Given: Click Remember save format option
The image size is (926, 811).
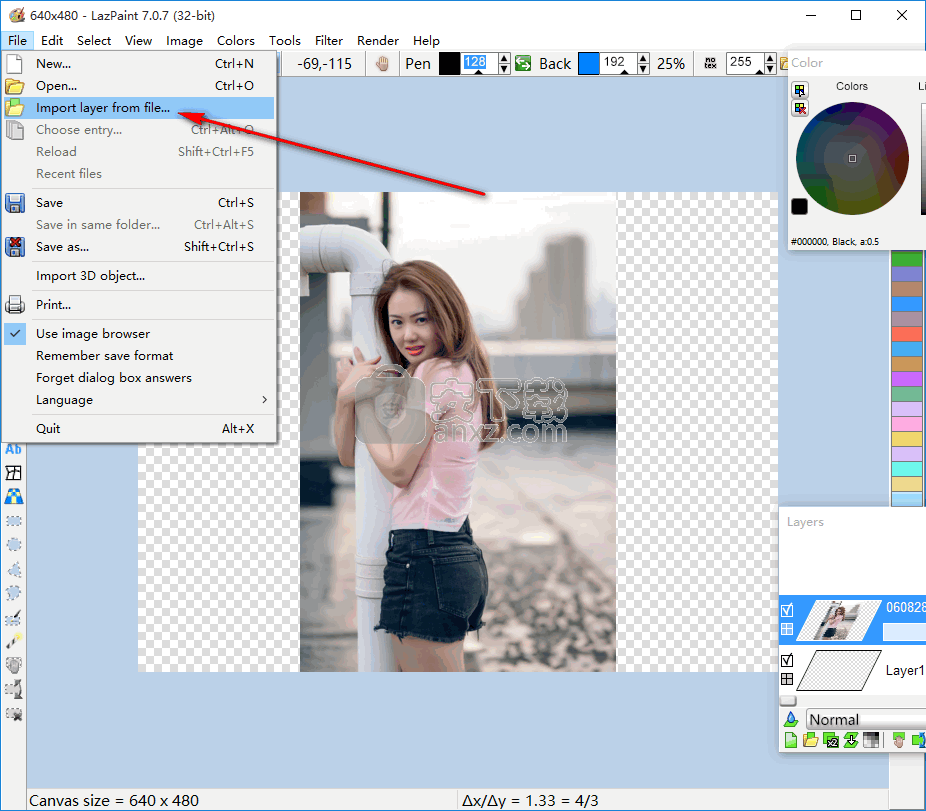Looking at the screenshot, I should coord(139,356).
